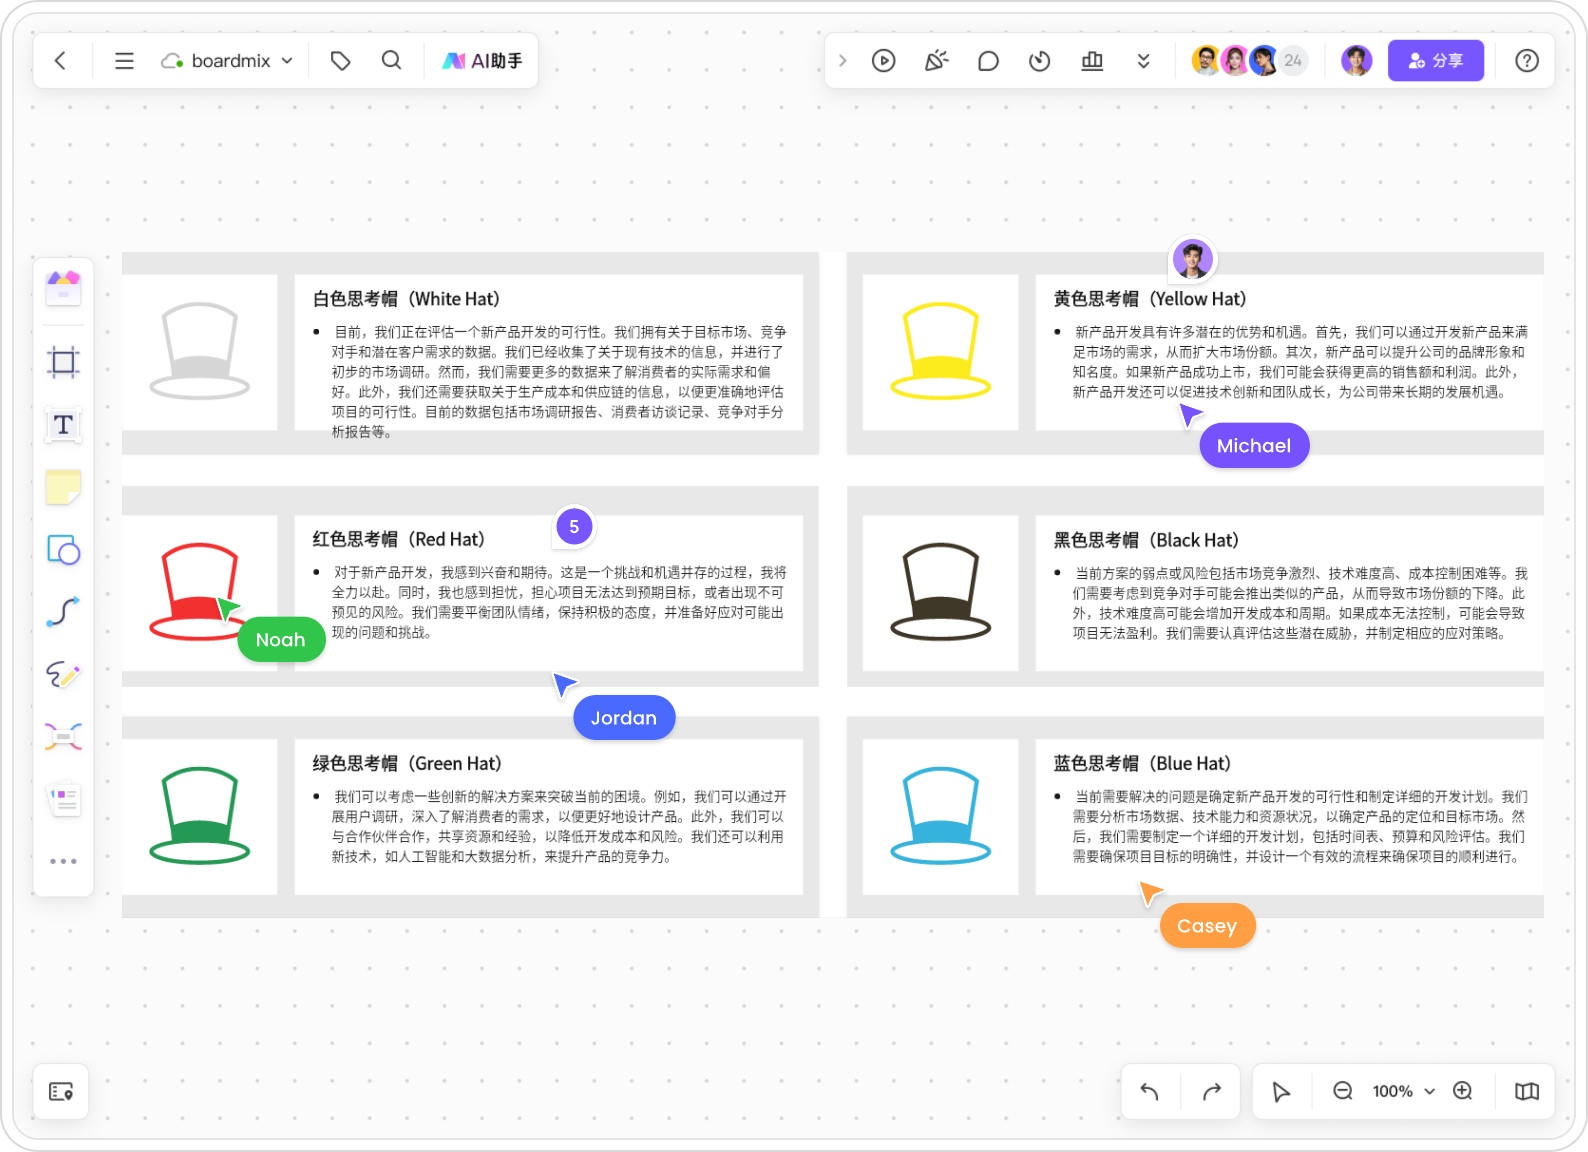The width and height of the screenshot is (1588, 1152).
Task: Select the Text tool
Action: [64, 425]
